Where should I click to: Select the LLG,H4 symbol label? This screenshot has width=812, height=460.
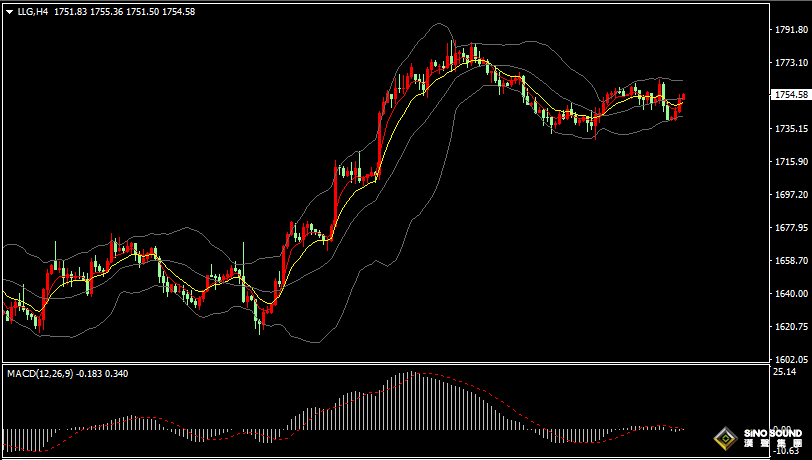point(33,11)
